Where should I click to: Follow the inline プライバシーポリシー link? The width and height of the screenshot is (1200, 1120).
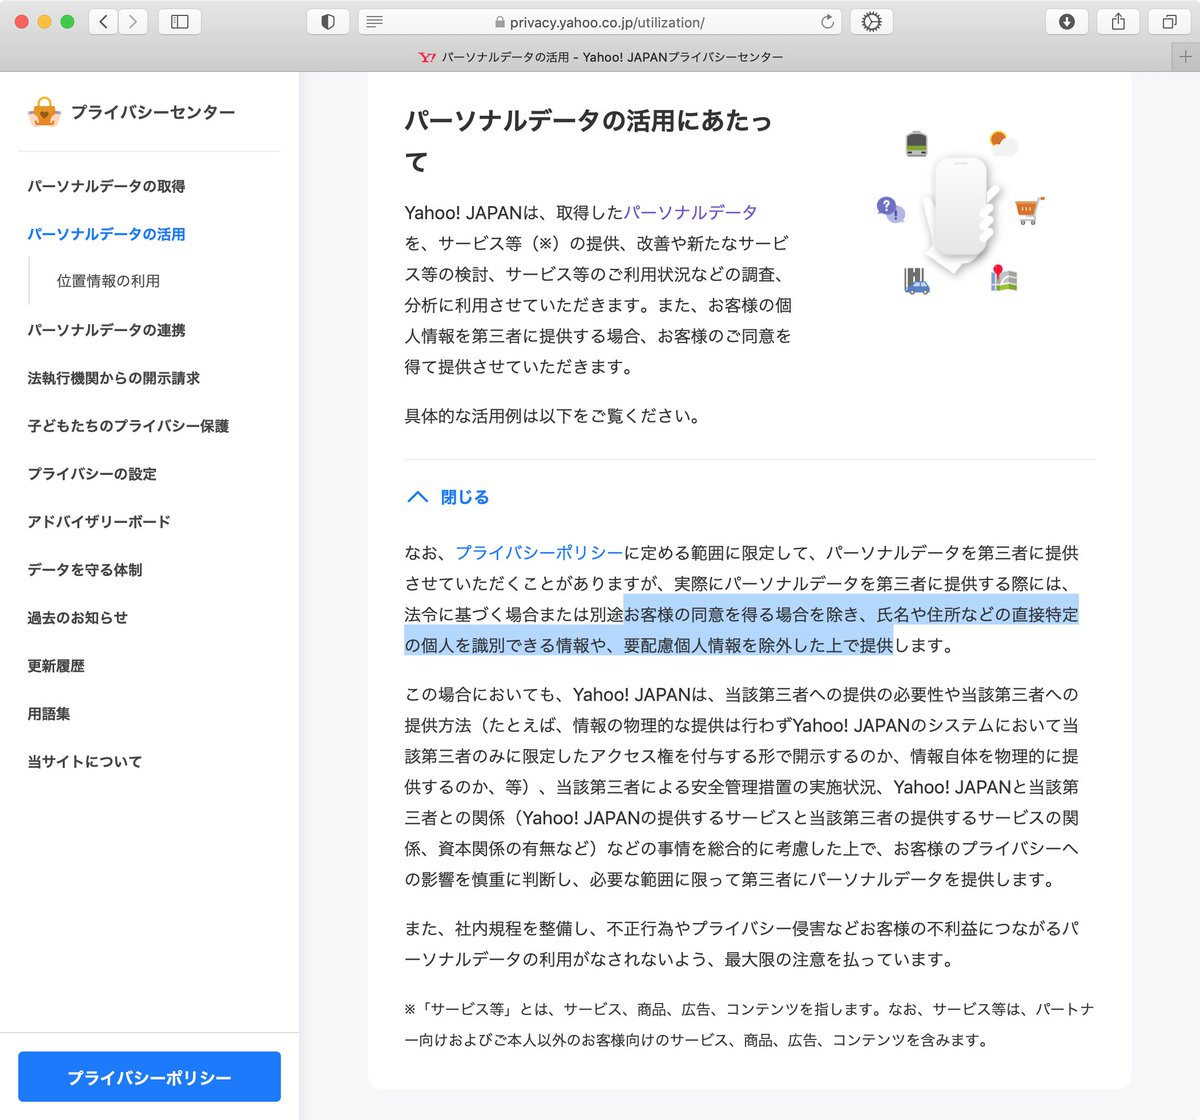[539, 553]
